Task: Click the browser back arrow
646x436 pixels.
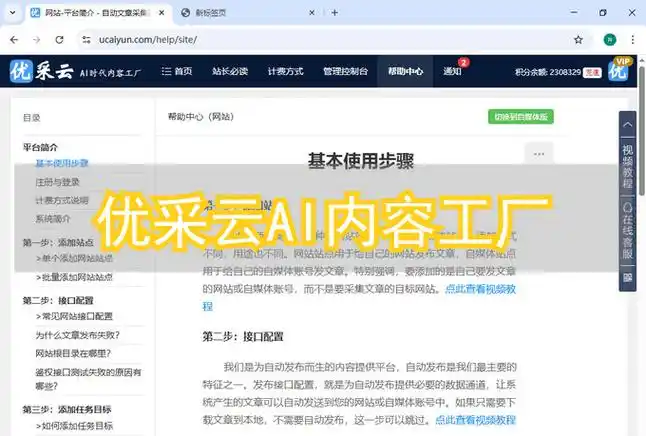Action: (14, 40)
